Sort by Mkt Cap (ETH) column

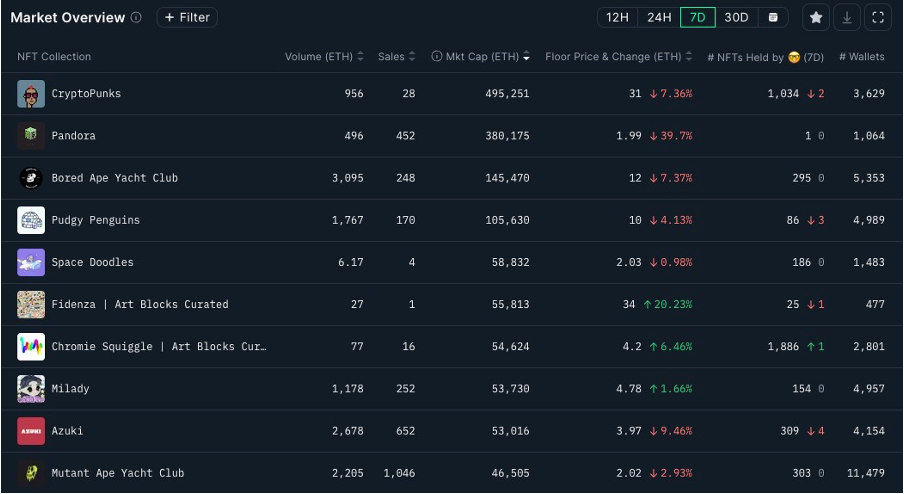[481, 57]
